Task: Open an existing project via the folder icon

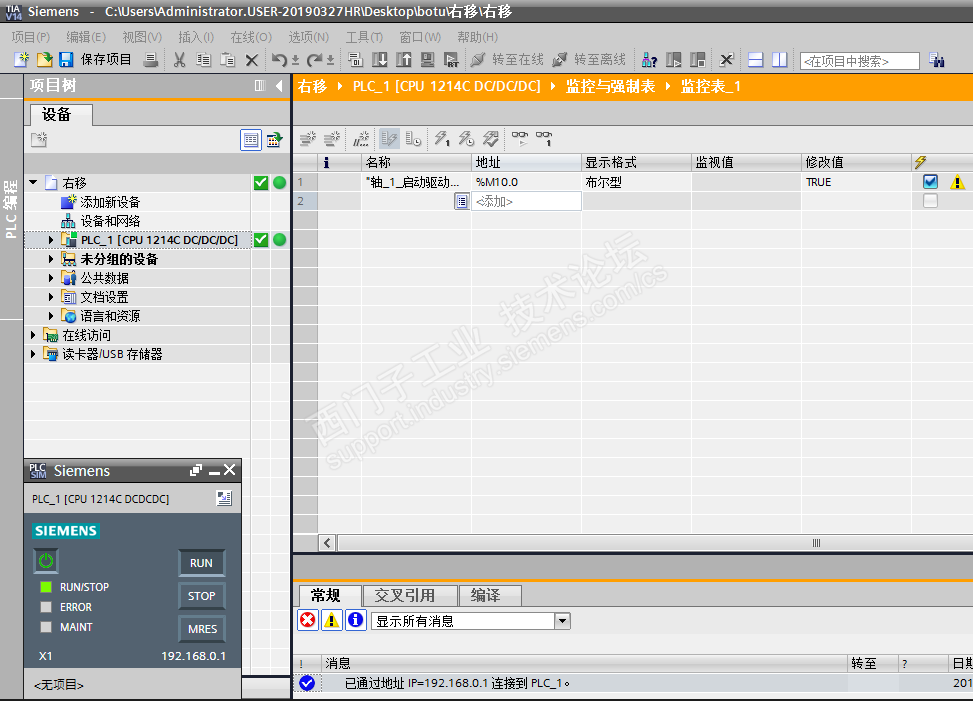Action: [x=44, y=60]
